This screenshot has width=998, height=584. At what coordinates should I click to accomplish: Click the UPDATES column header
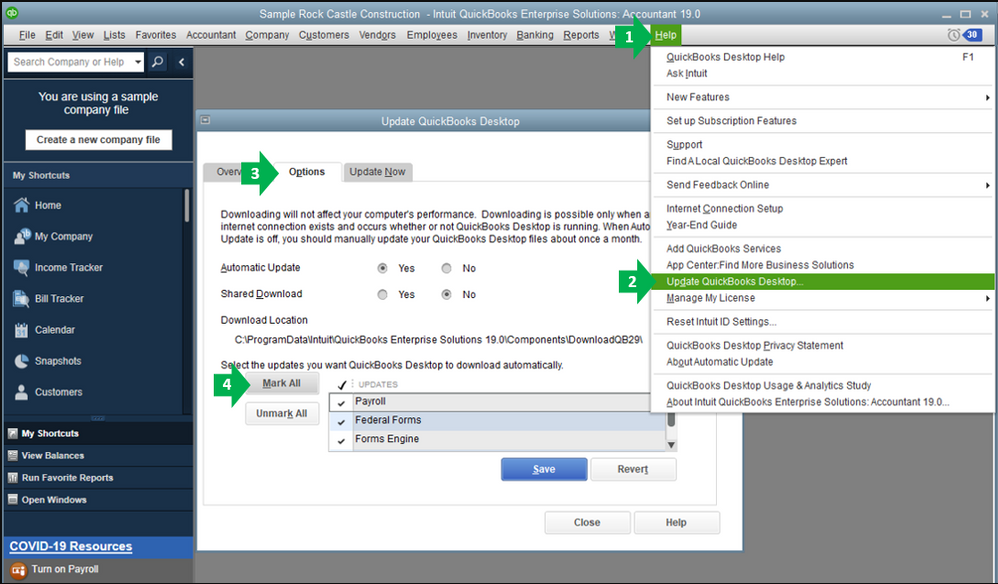(378, 384)
